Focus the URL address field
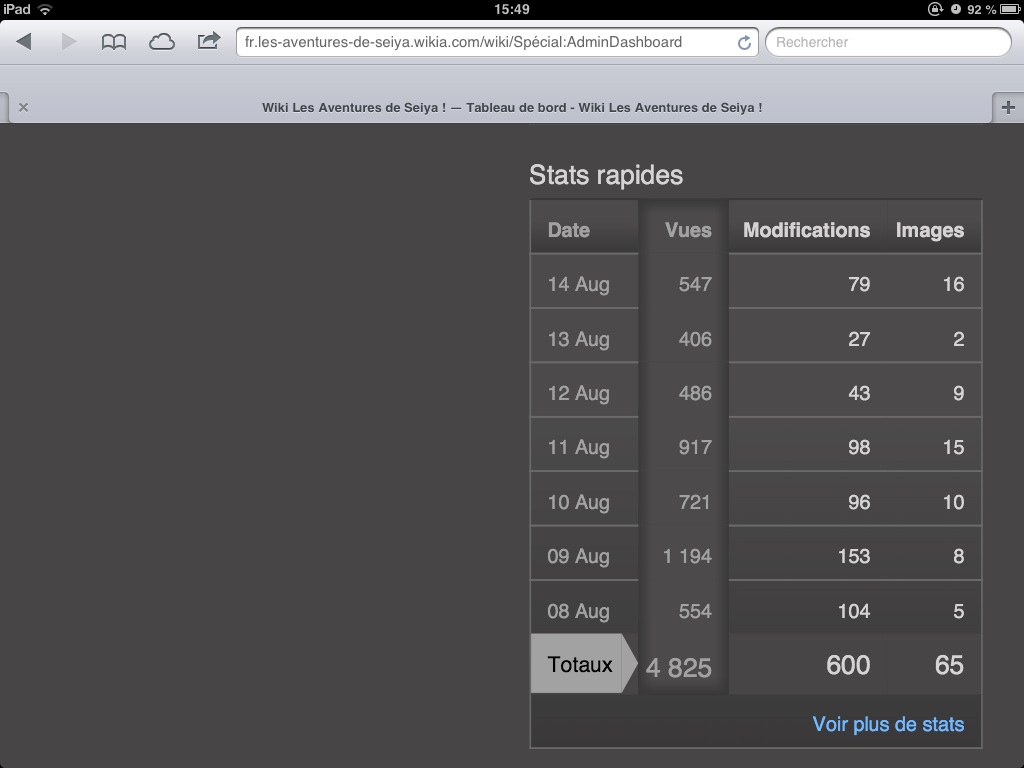The image size is (1024, 768). tap(497, 42)
